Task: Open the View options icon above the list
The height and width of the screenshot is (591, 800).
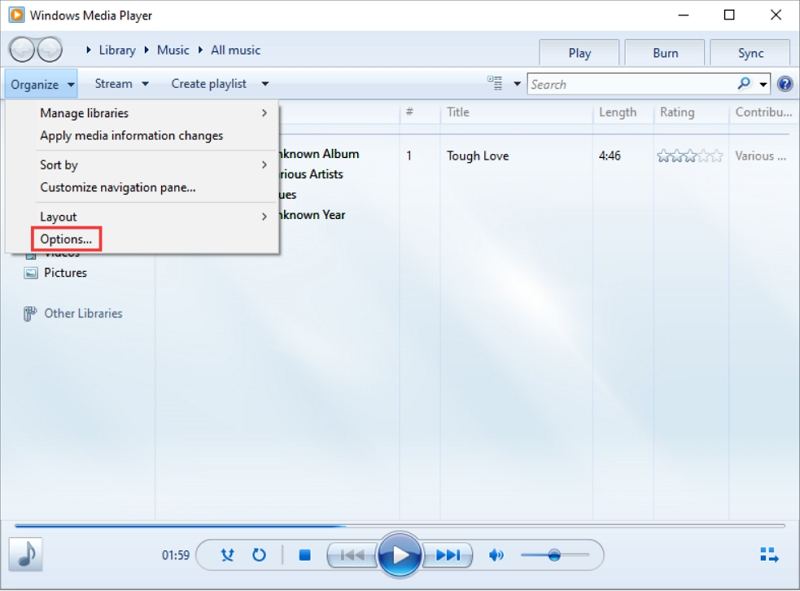Action: pos(497,84)
